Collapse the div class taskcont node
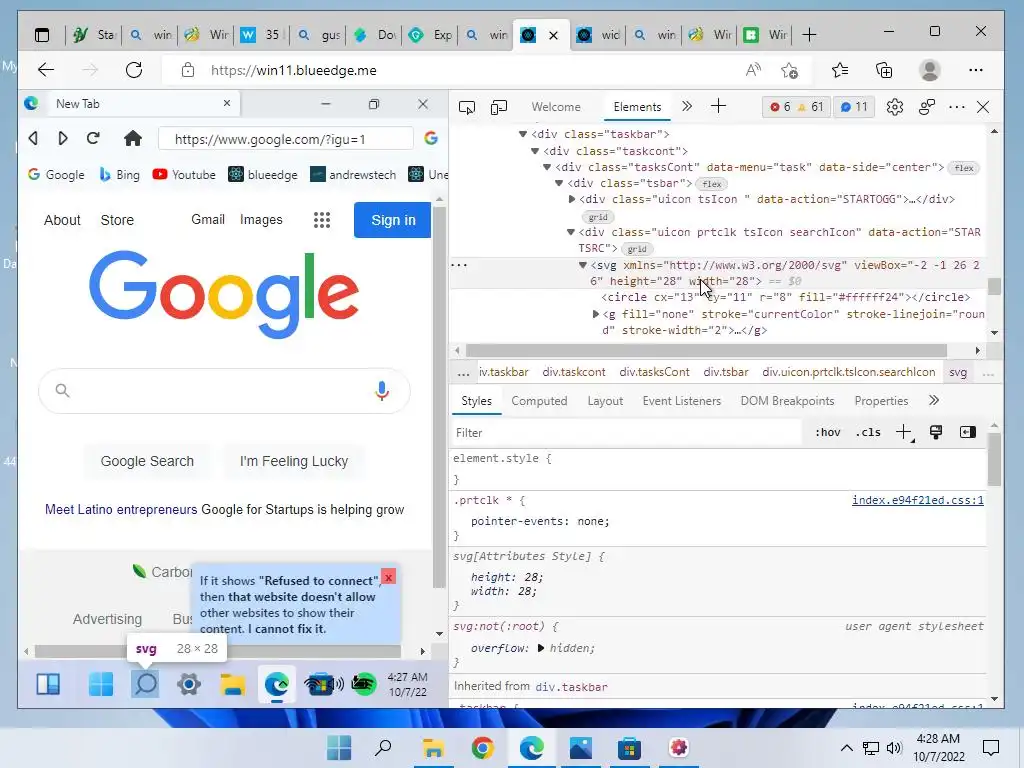Screen dimensions: 1024x768 (535, 152)
